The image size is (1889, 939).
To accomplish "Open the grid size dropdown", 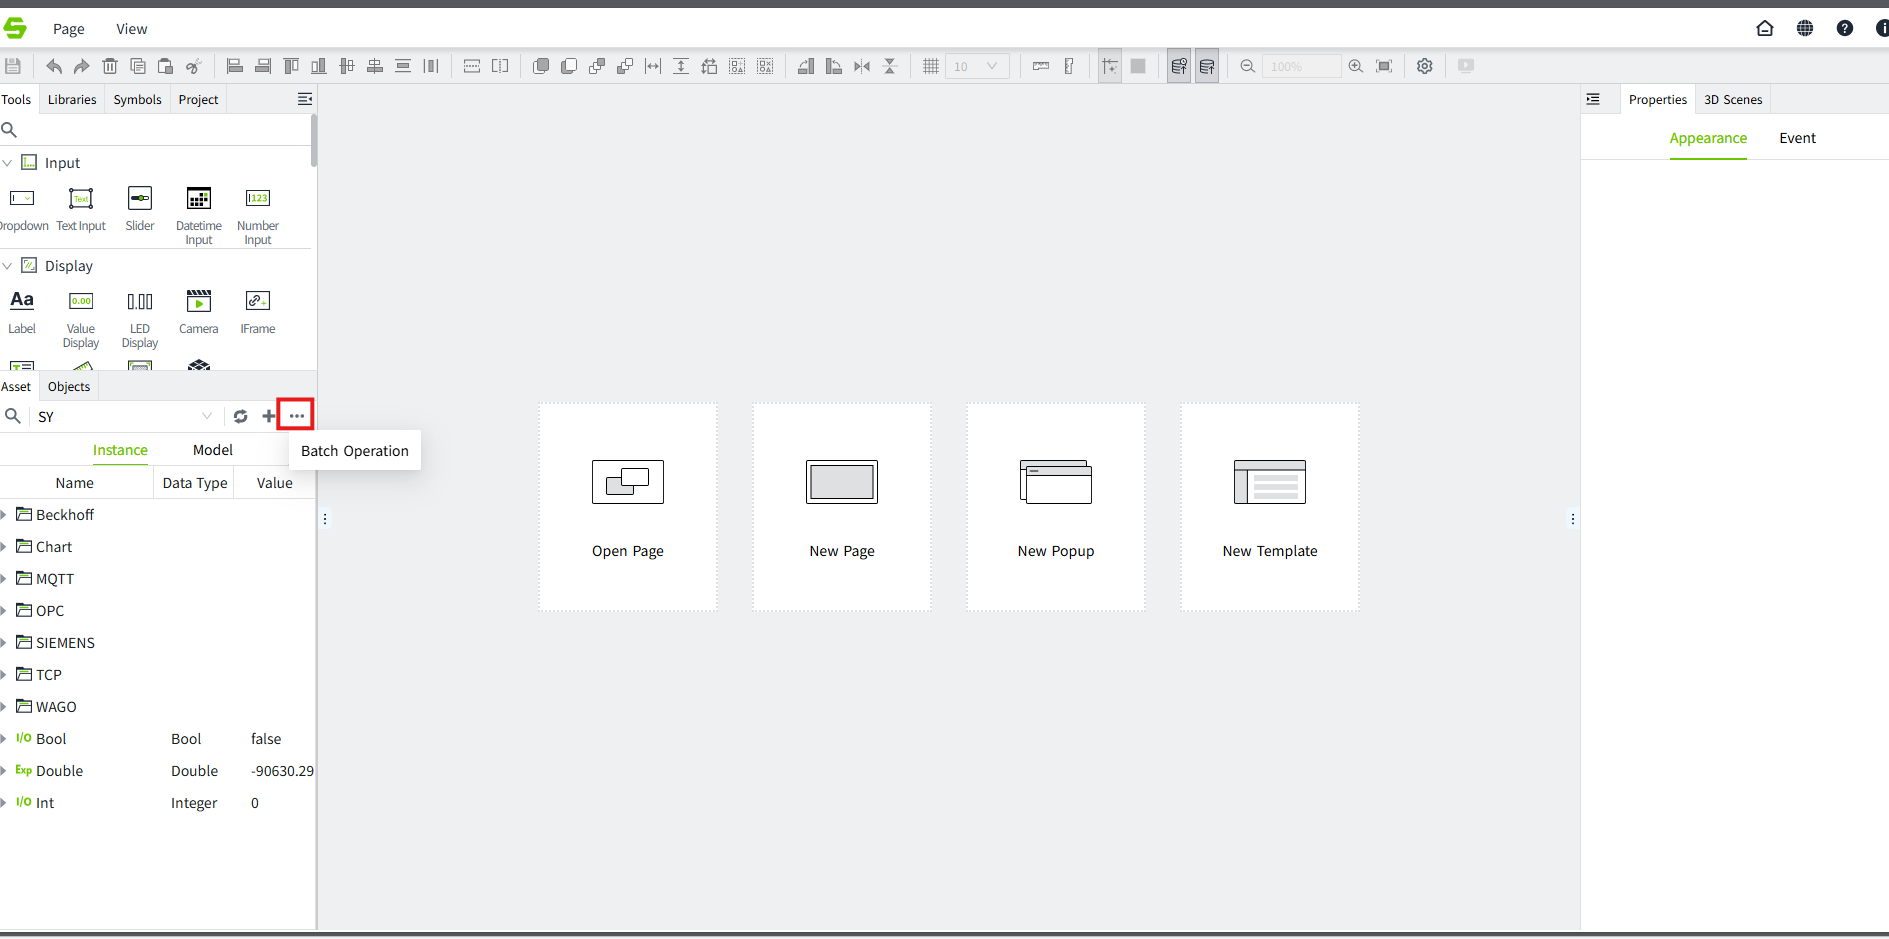I will [991, 66].
